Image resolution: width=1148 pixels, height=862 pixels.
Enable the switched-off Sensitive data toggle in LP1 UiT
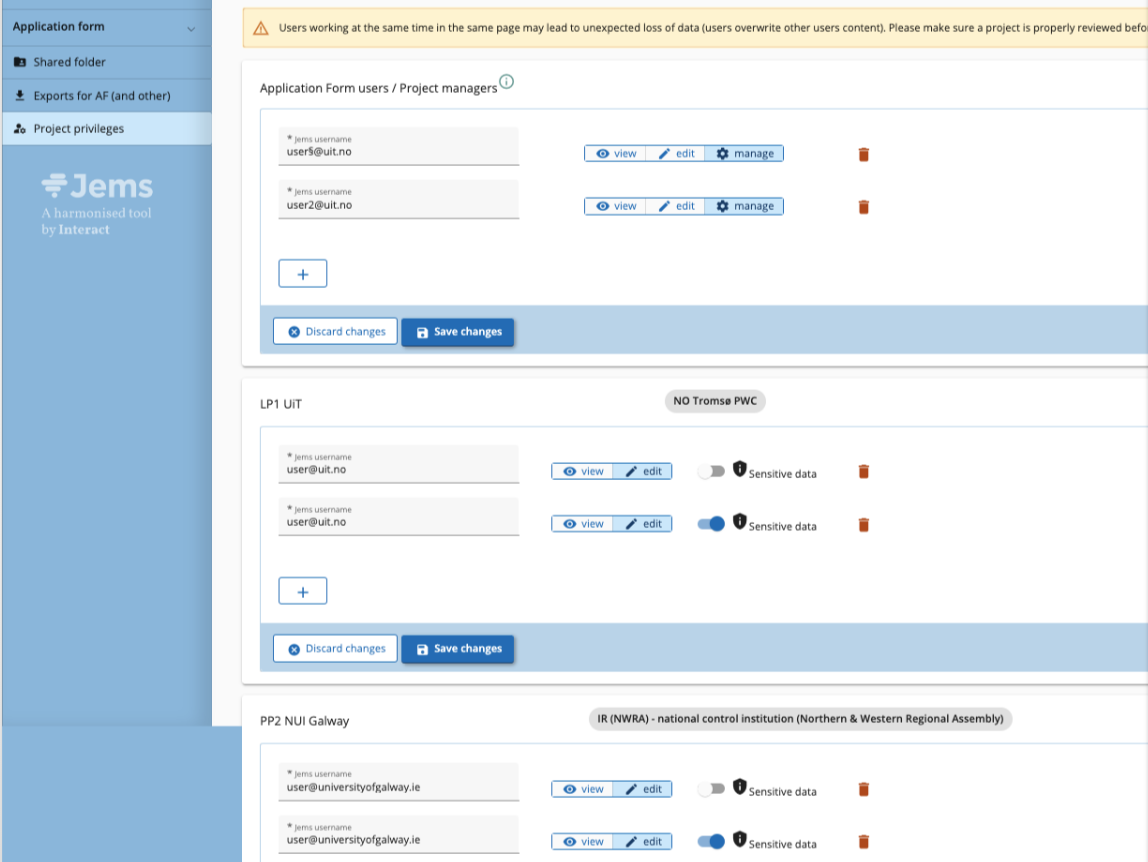click(x=711, y=471)
